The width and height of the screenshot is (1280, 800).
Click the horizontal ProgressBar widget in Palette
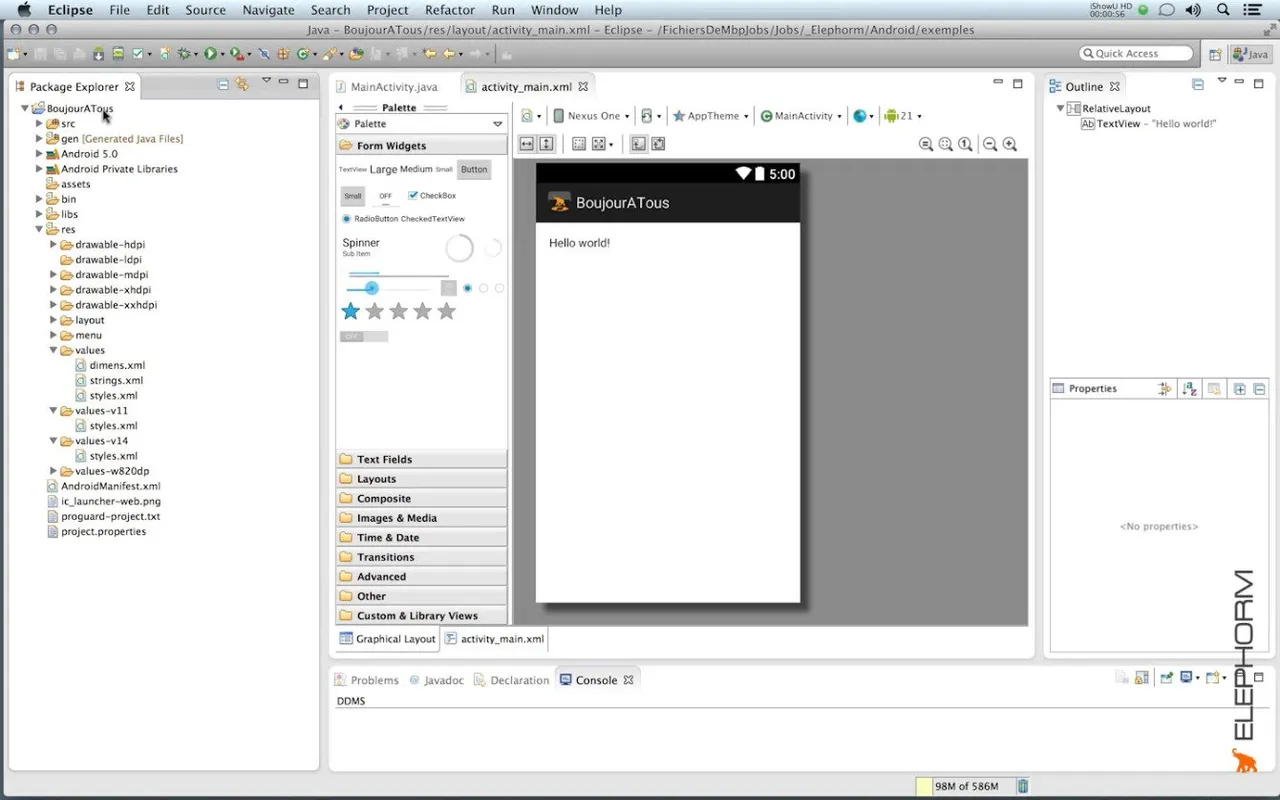(398, 274)
